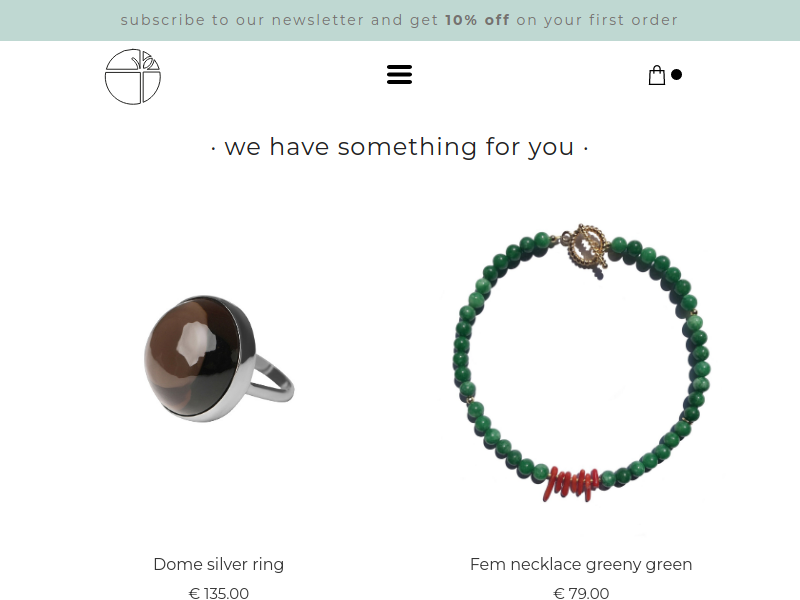Click the circular tree logo
The height and width of the screenshot is (600, 800).
tap(133, 77)
